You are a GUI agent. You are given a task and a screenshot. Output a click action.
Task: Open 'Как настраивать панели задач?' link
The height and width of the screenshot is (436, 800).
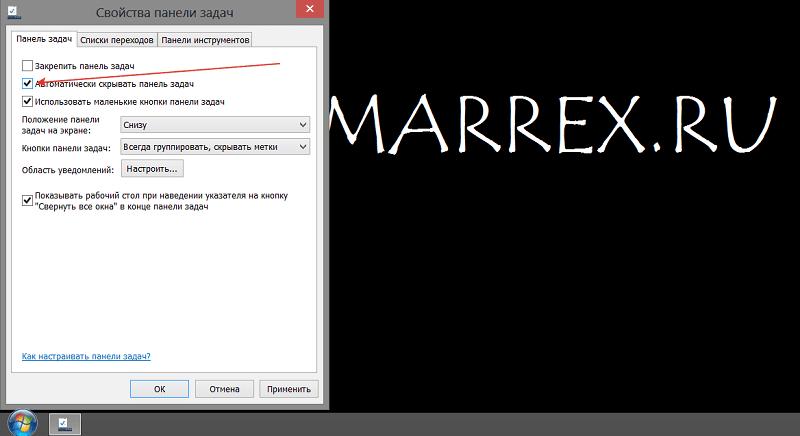(x=86, y=356)
